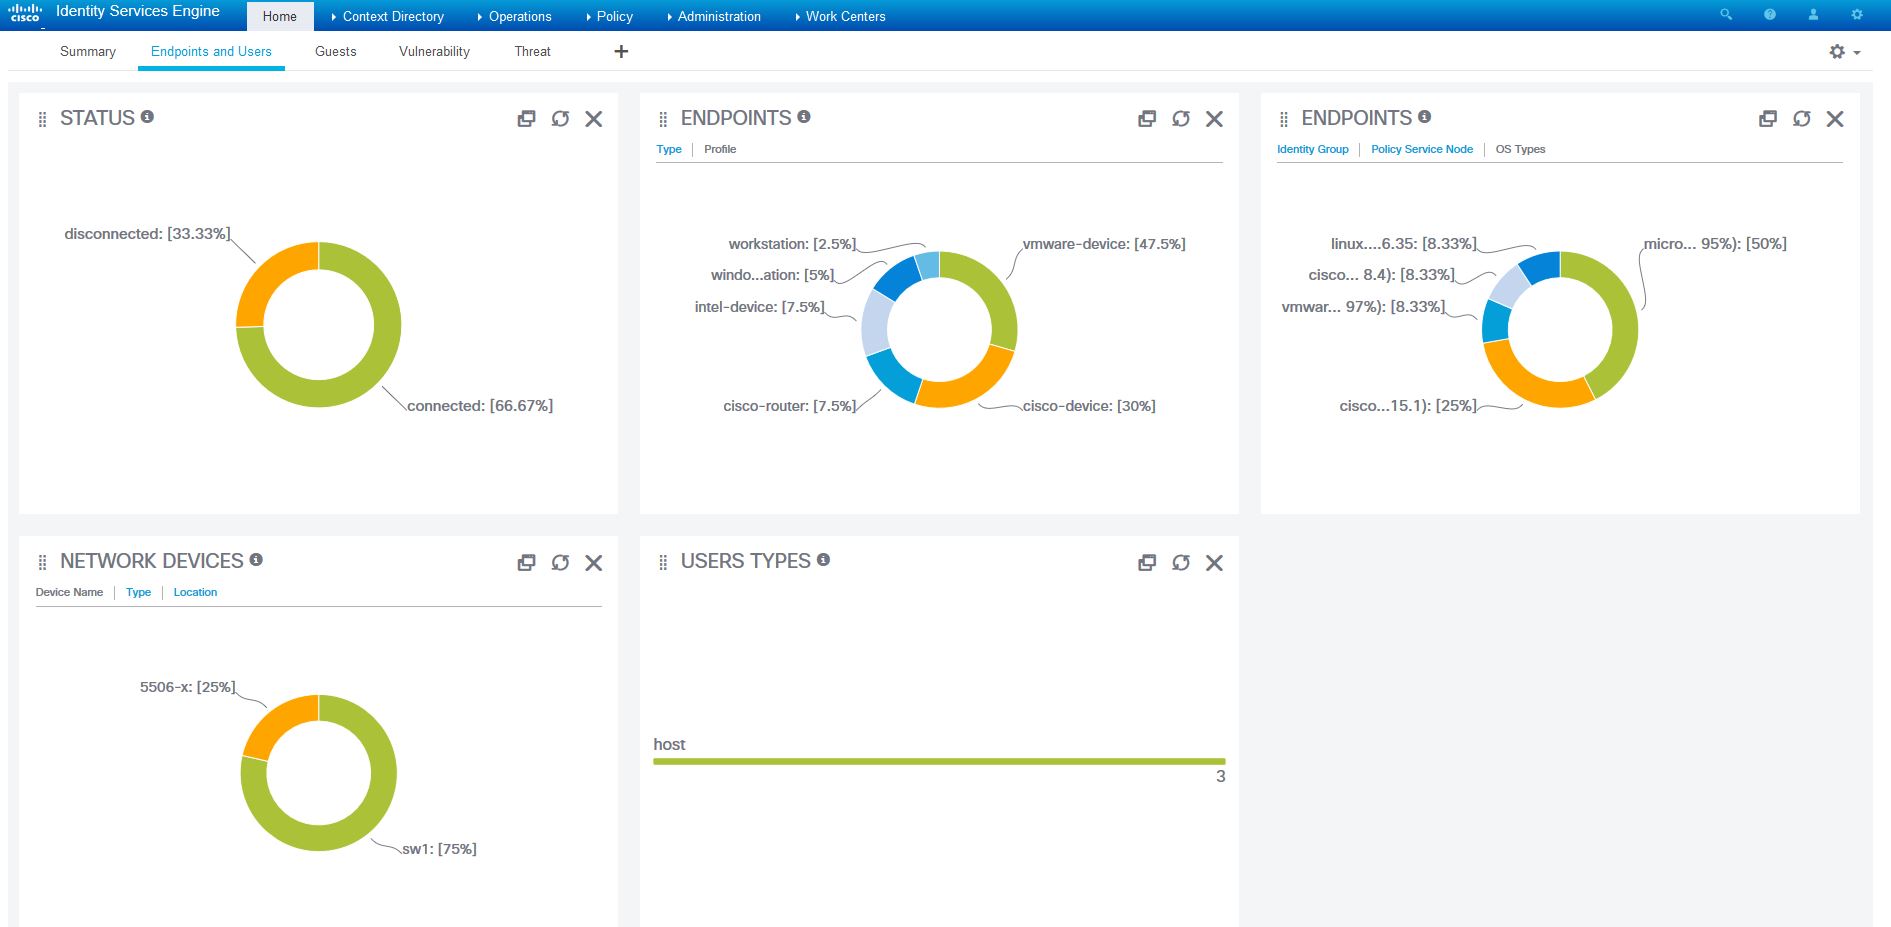Click the Cisco logo in header
1891x927 pixels.
tap(25, 12)
